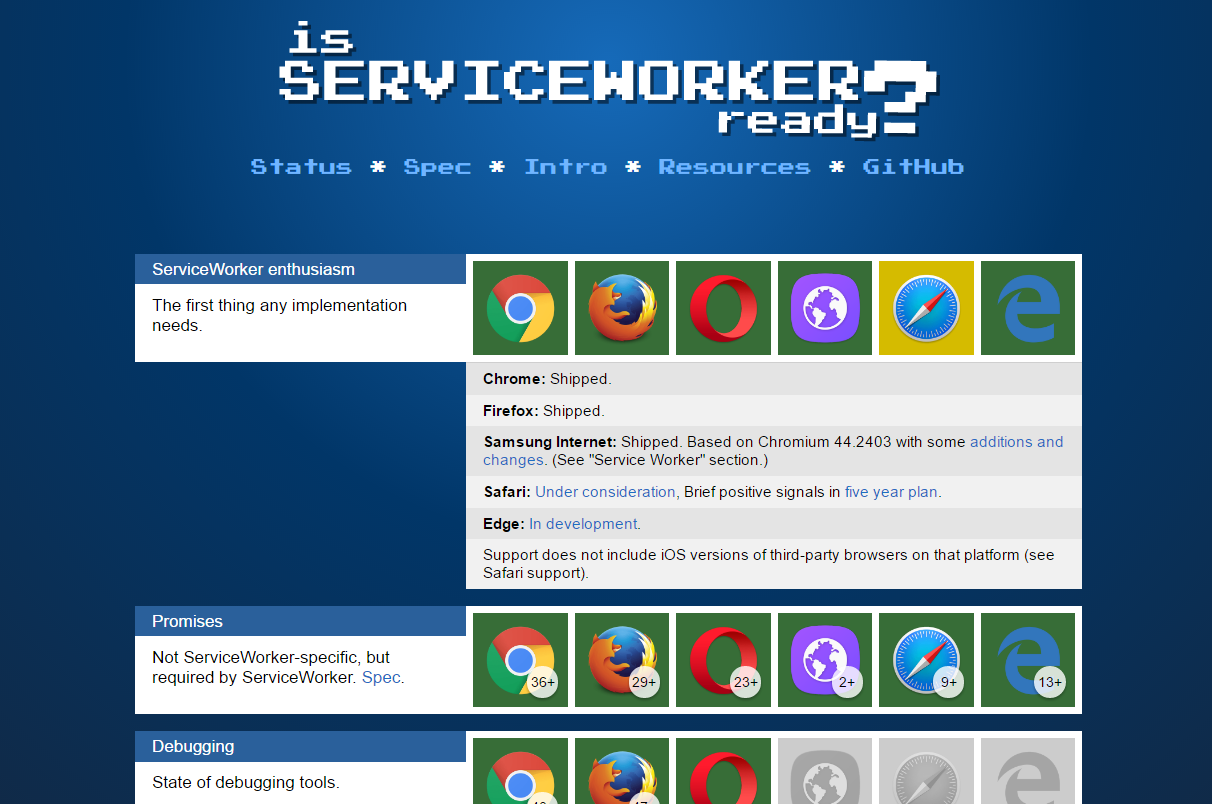1212x804 pixels.
Task: Select Edge 13+ icon in Promises row
Action: click(x=1028, y=660)
